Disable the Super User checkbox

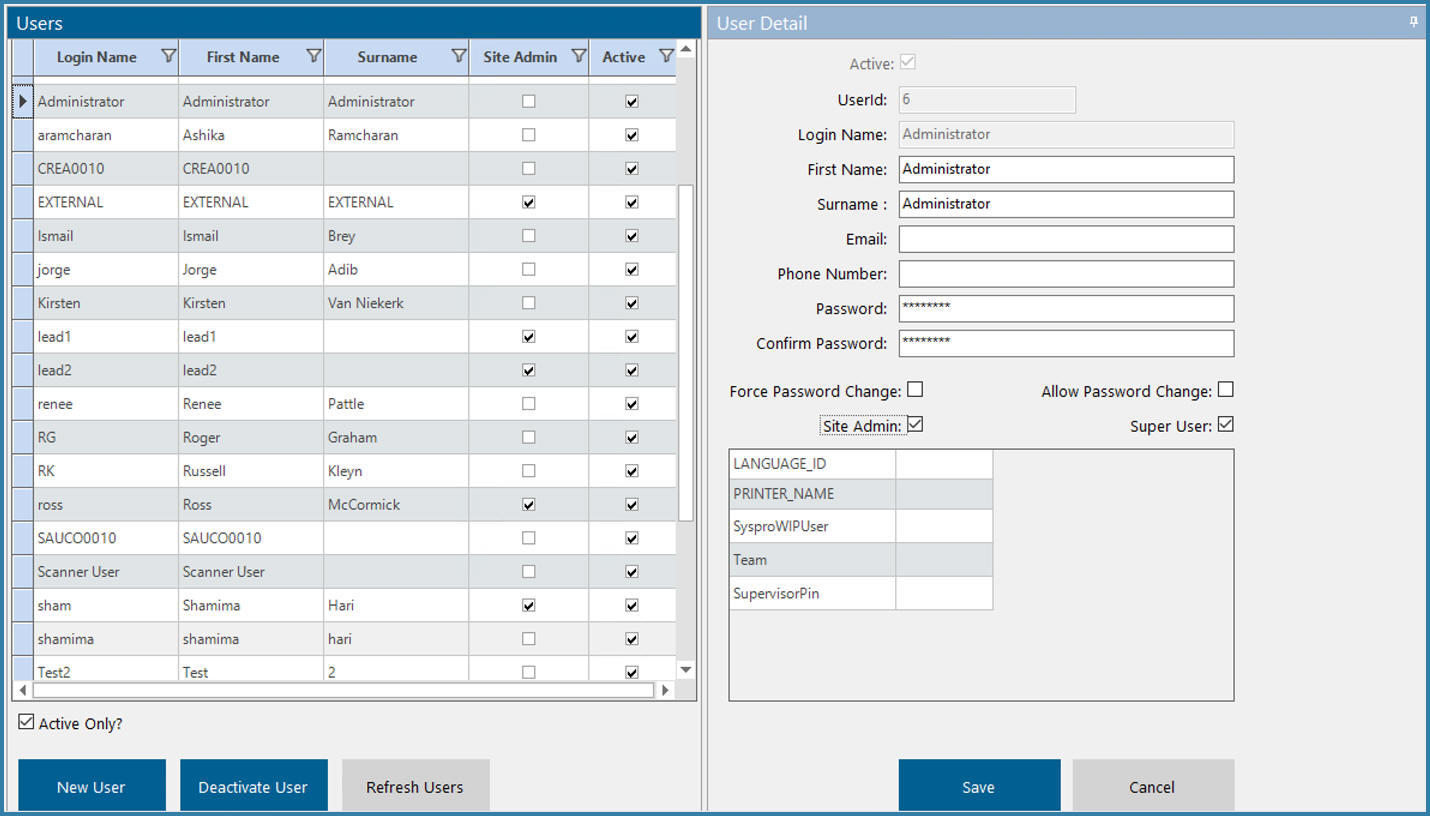1226,424
